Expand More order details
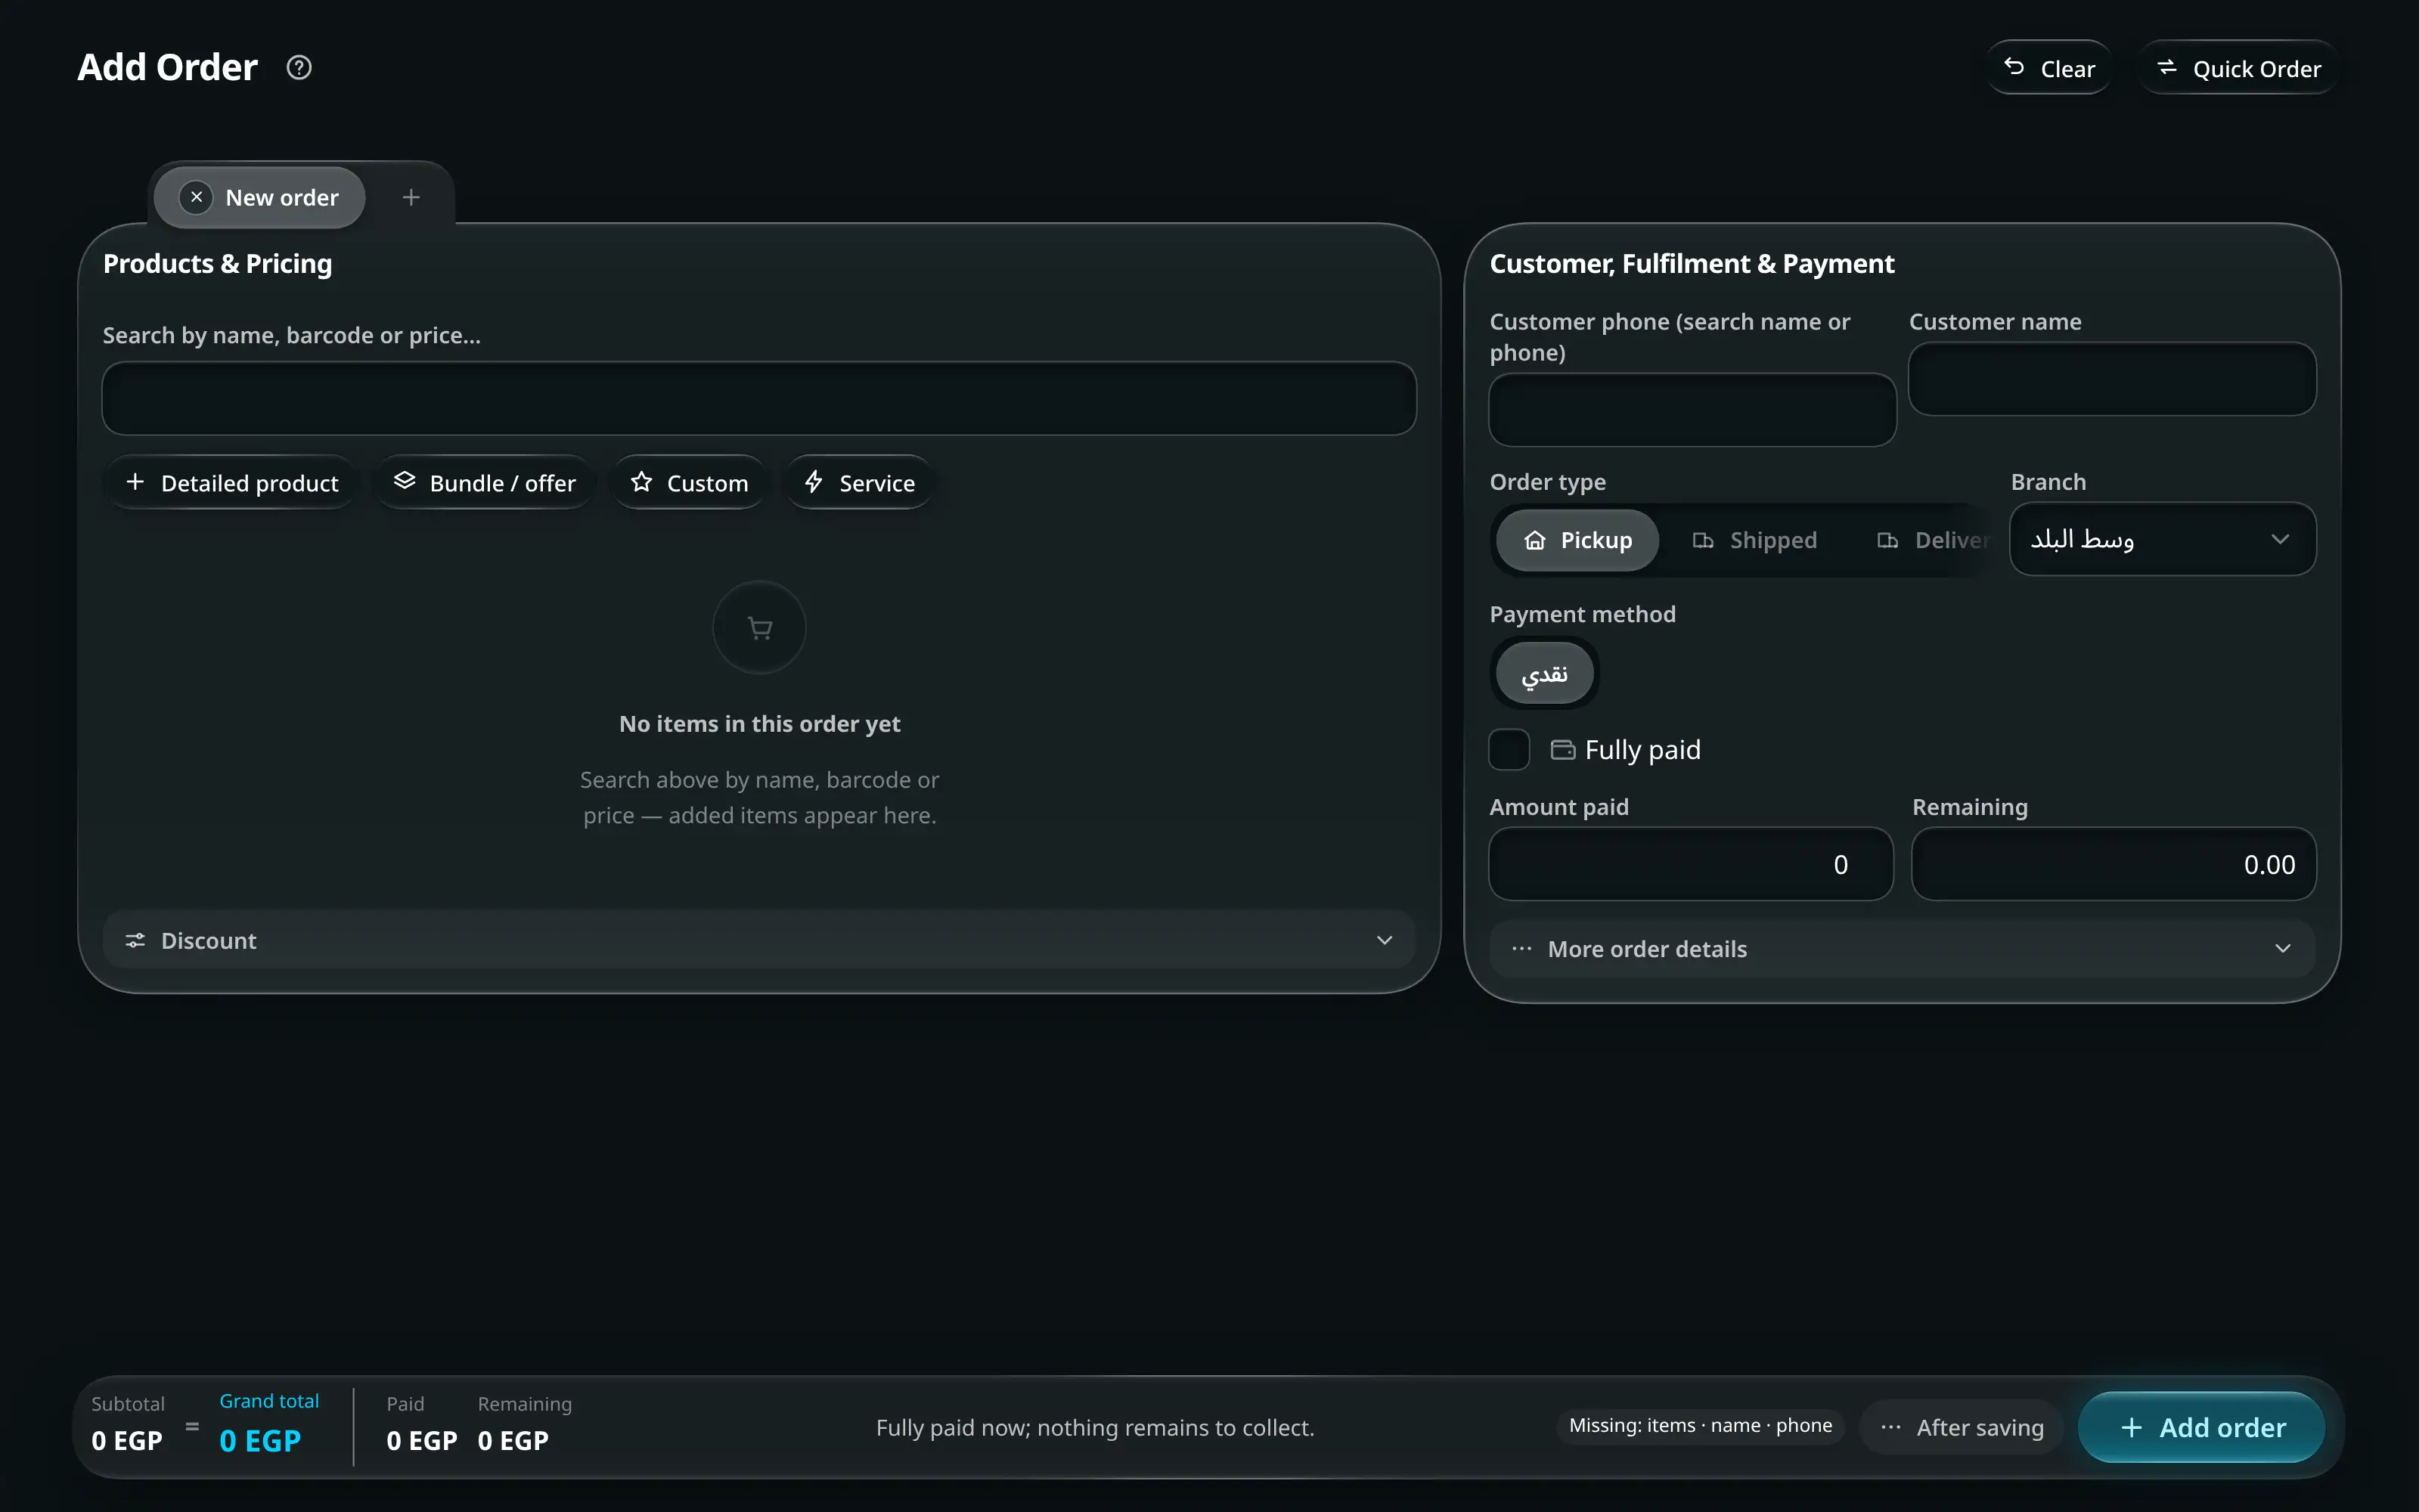This screenshot has height=1512, width=2419. [1902, 949]
